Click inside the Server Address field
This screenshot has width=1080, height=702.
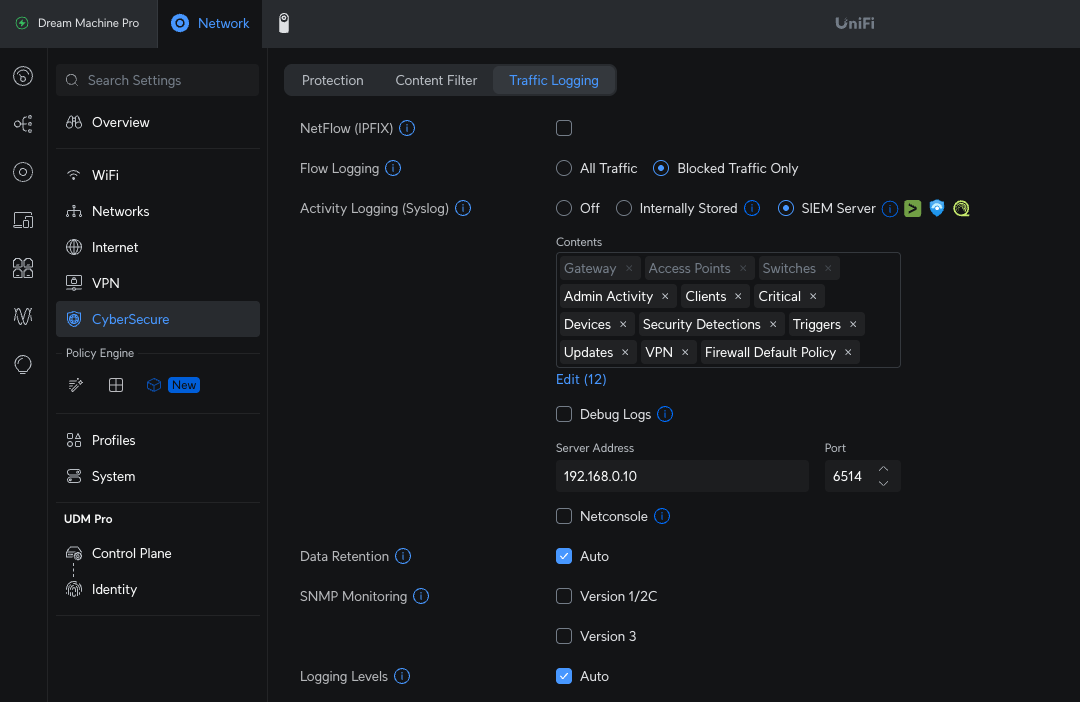click(x=682, y=476)
